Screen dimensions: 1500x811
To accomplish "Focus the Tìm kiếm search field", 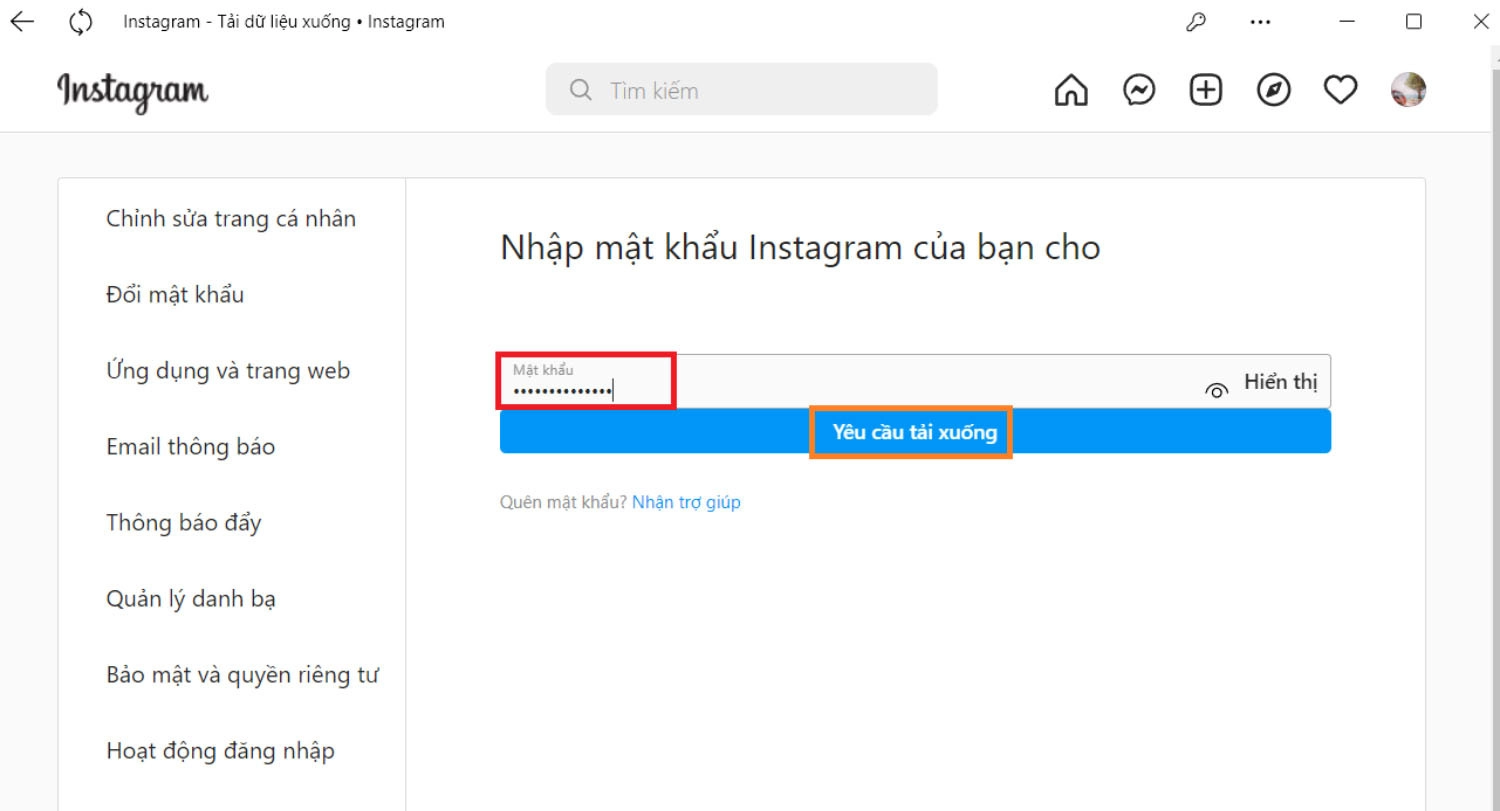I will point(741,90).
